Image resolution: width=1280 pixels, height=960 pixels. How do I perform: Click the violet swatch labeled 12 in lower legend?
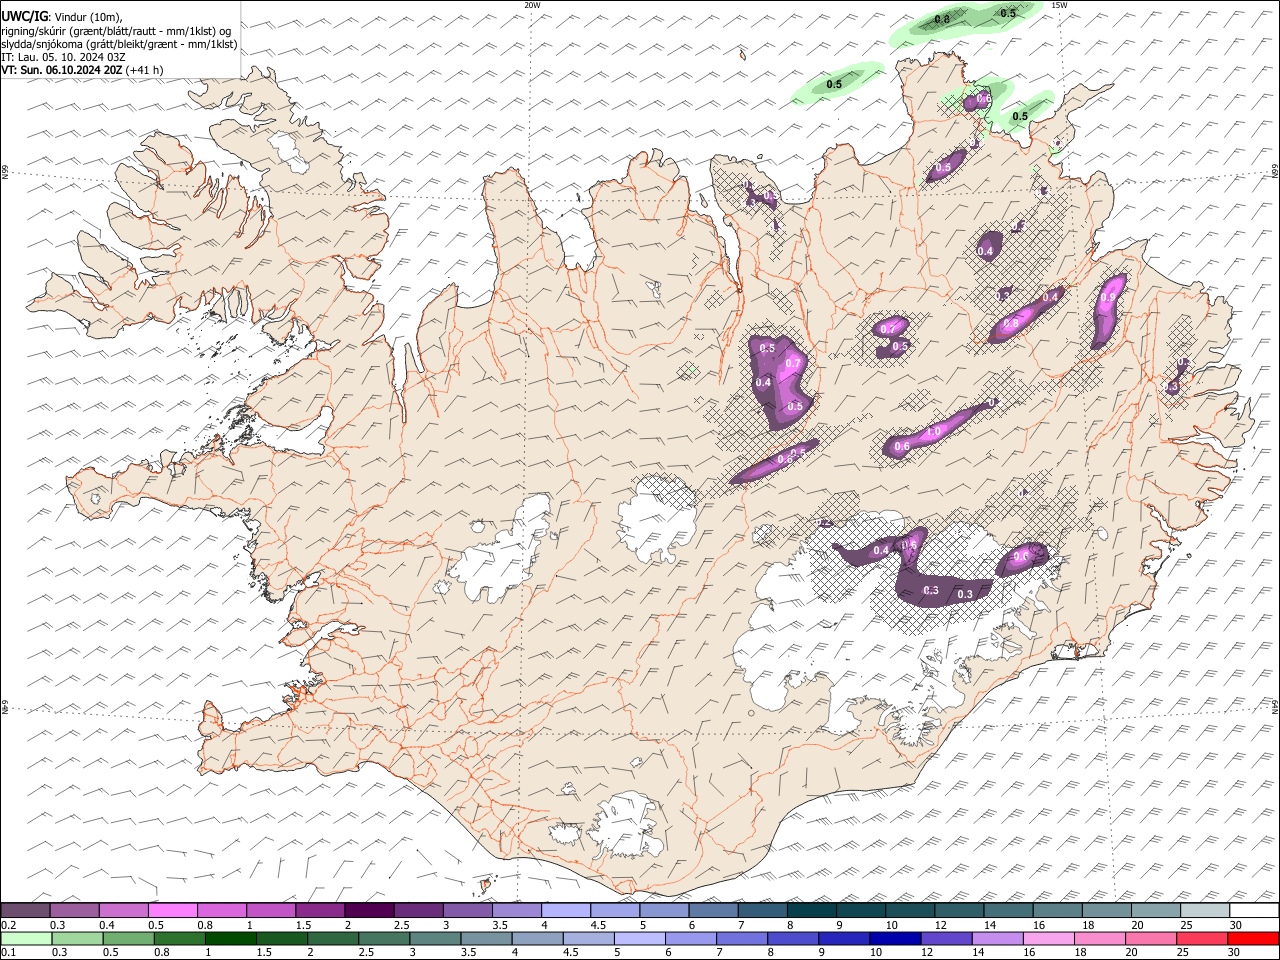tap(947, 939)
